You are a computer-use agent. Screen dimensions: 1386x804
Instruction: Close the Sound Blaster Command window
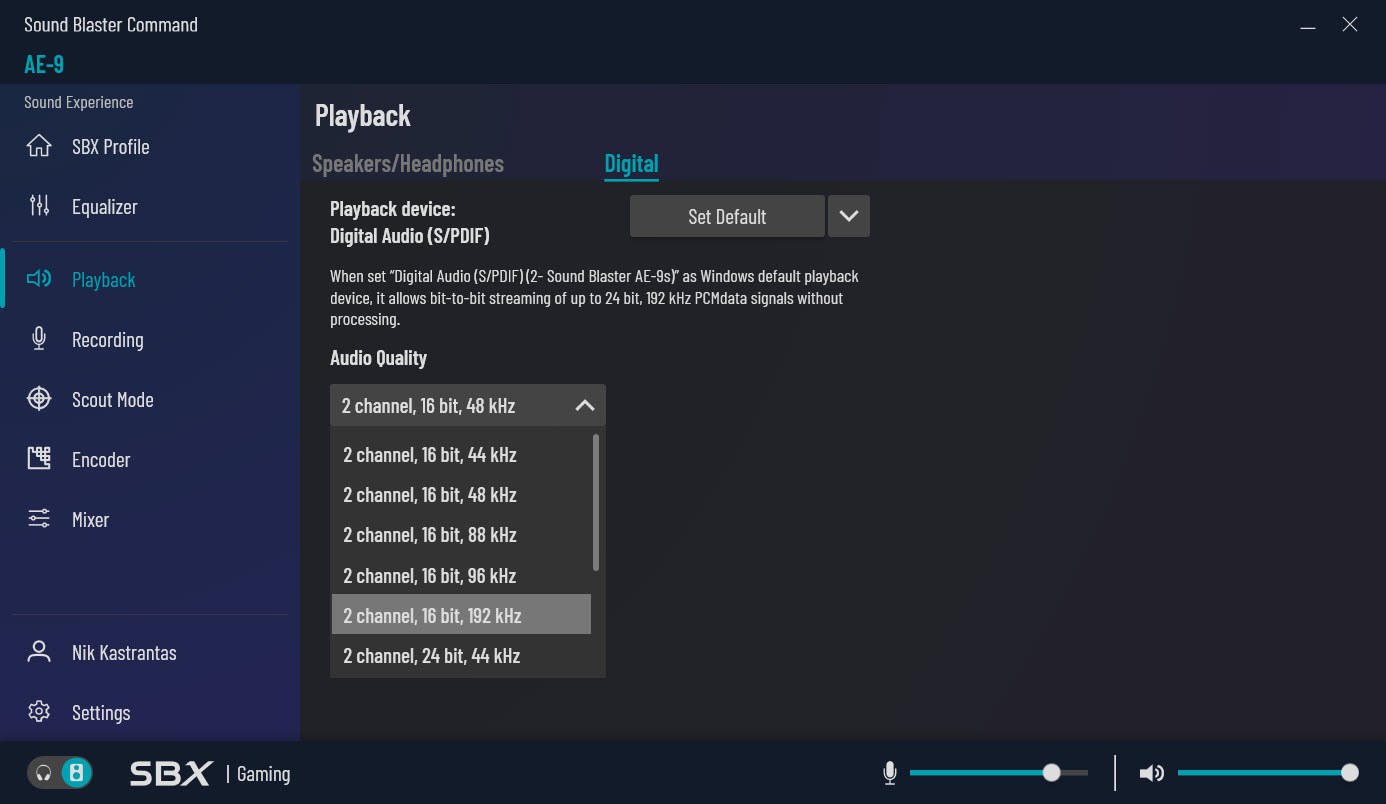[1350, 25]
